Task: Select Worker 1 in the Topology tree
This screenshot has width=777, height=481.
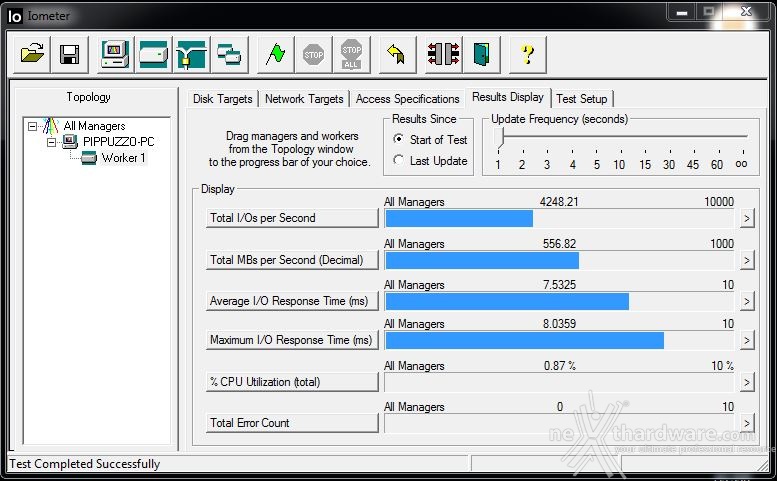Action: pyautogui.click(x=123, y=158)
